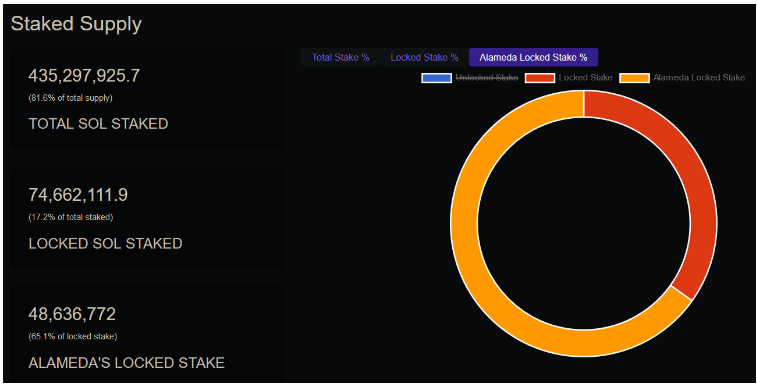Click the 81.6% of total supply text
This screenshot has height=384, width=757.
(x=70, y=98)
